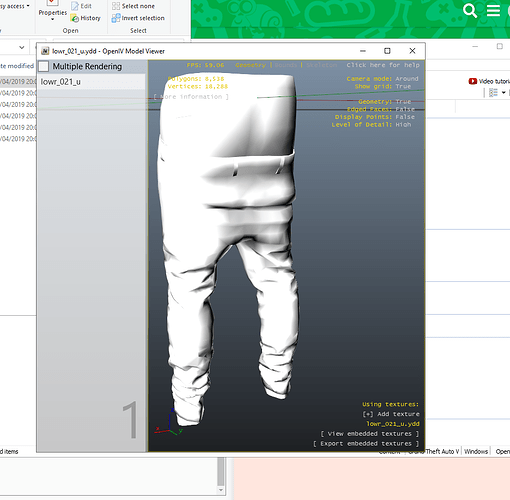Click View embedded textures

[369, 434]
